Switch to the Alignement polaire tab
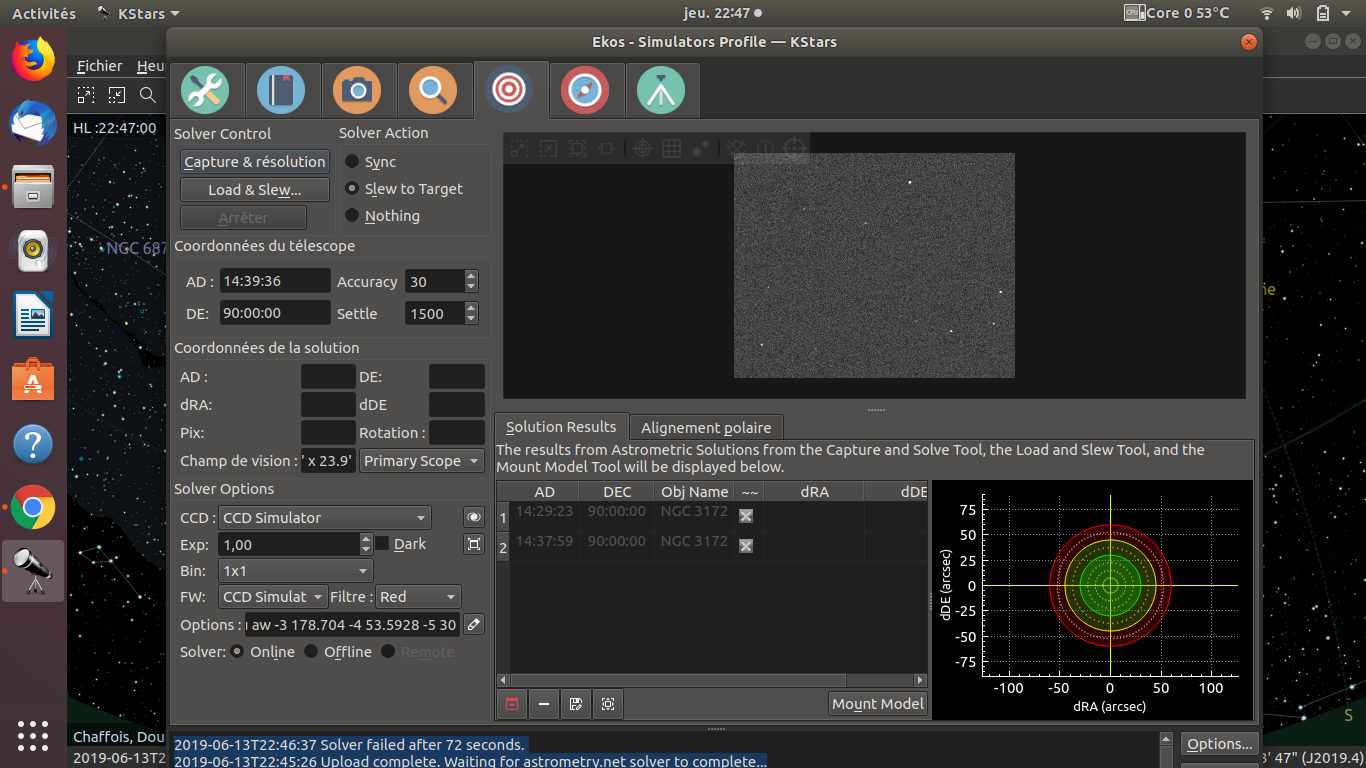Viewport: 1366px width, 768px height. click(706, 427)
